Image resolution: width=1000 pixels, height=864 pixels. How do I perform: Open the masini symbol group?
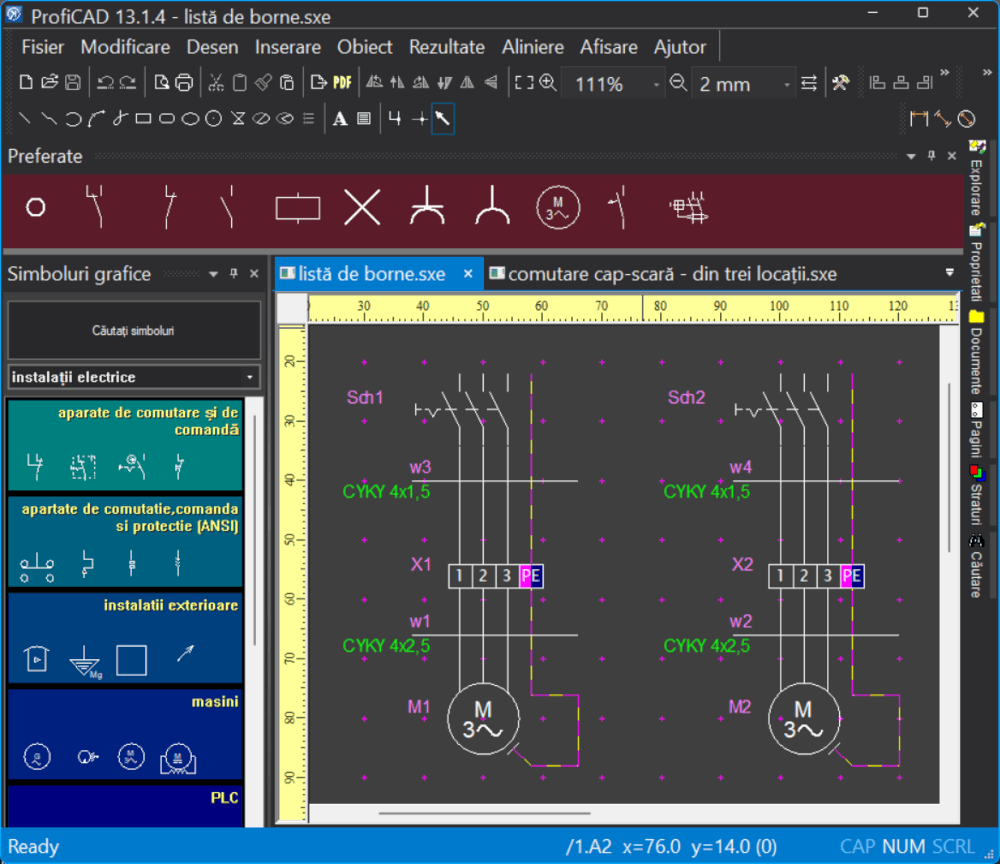coord(126,735)
